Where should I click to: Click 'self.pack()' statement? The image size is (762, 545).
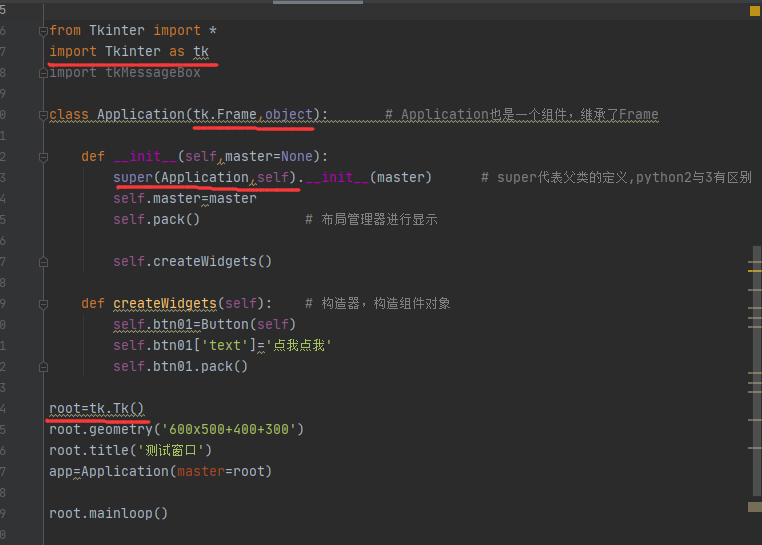[156, 219]
